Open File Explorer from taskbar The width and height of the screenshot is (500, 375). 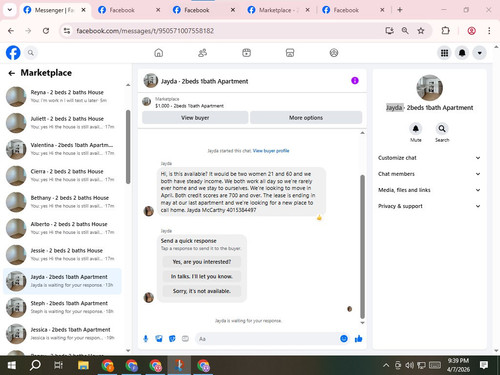(83, 366)
